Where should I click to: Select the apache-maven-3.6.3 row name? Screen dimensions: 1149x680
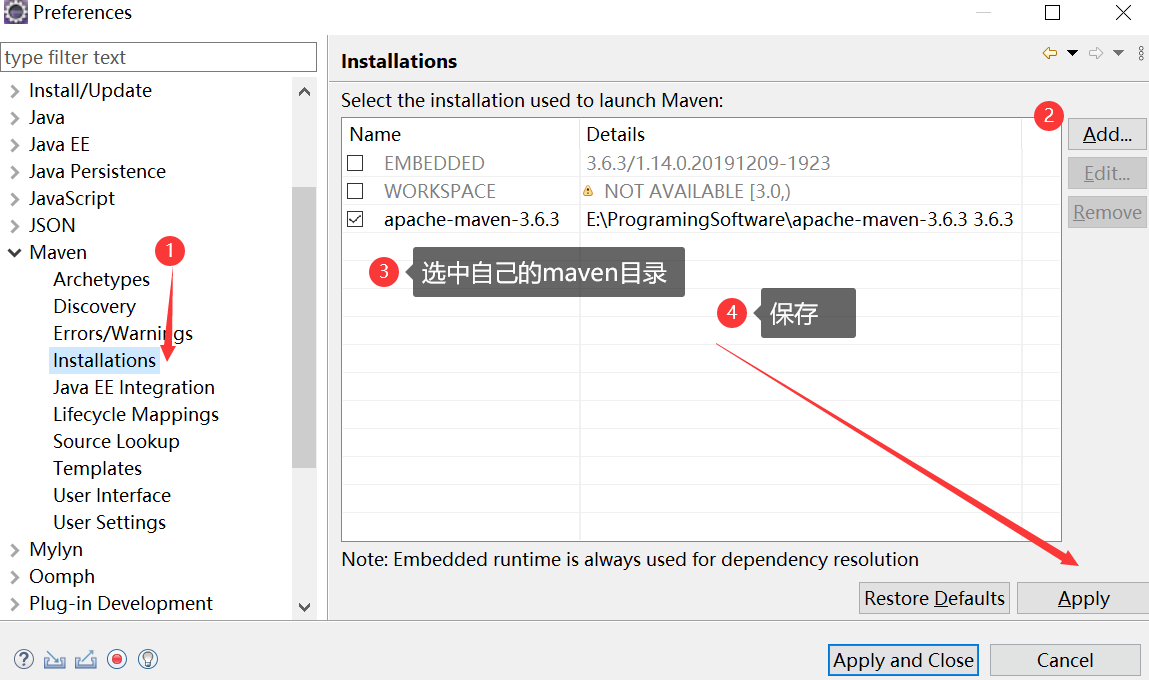[471, 219]
